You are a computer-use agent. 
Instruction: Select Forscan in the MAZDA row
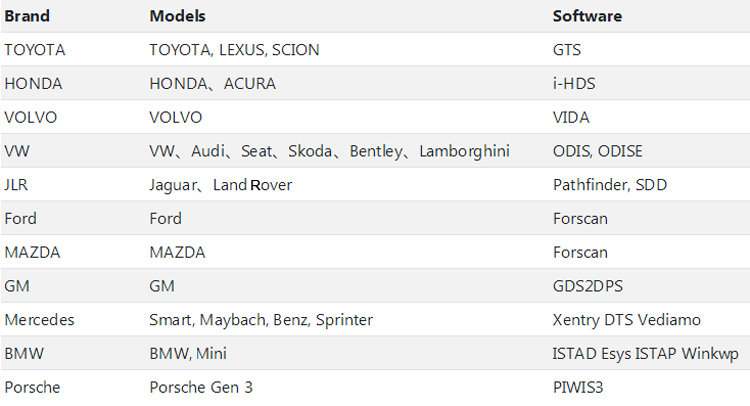(x=580, y=252)
